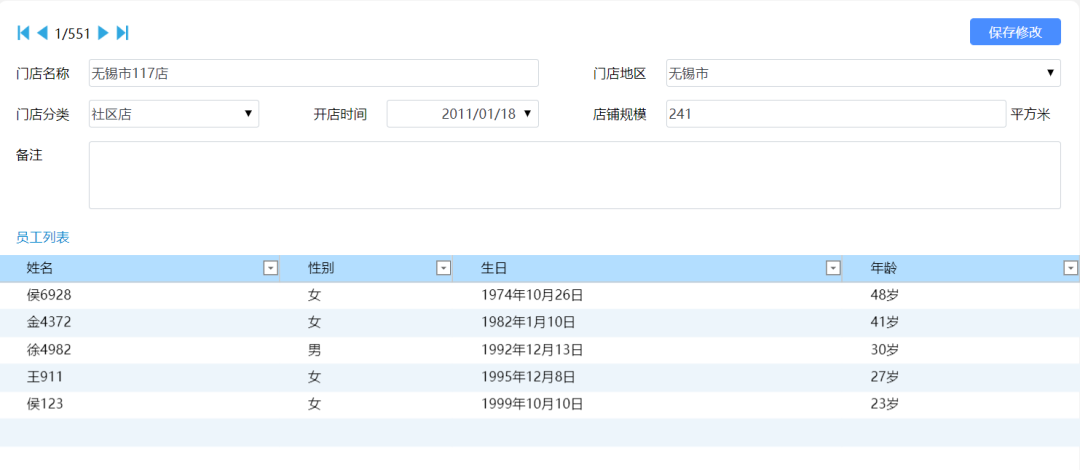Go to the first record

[23, 33]
